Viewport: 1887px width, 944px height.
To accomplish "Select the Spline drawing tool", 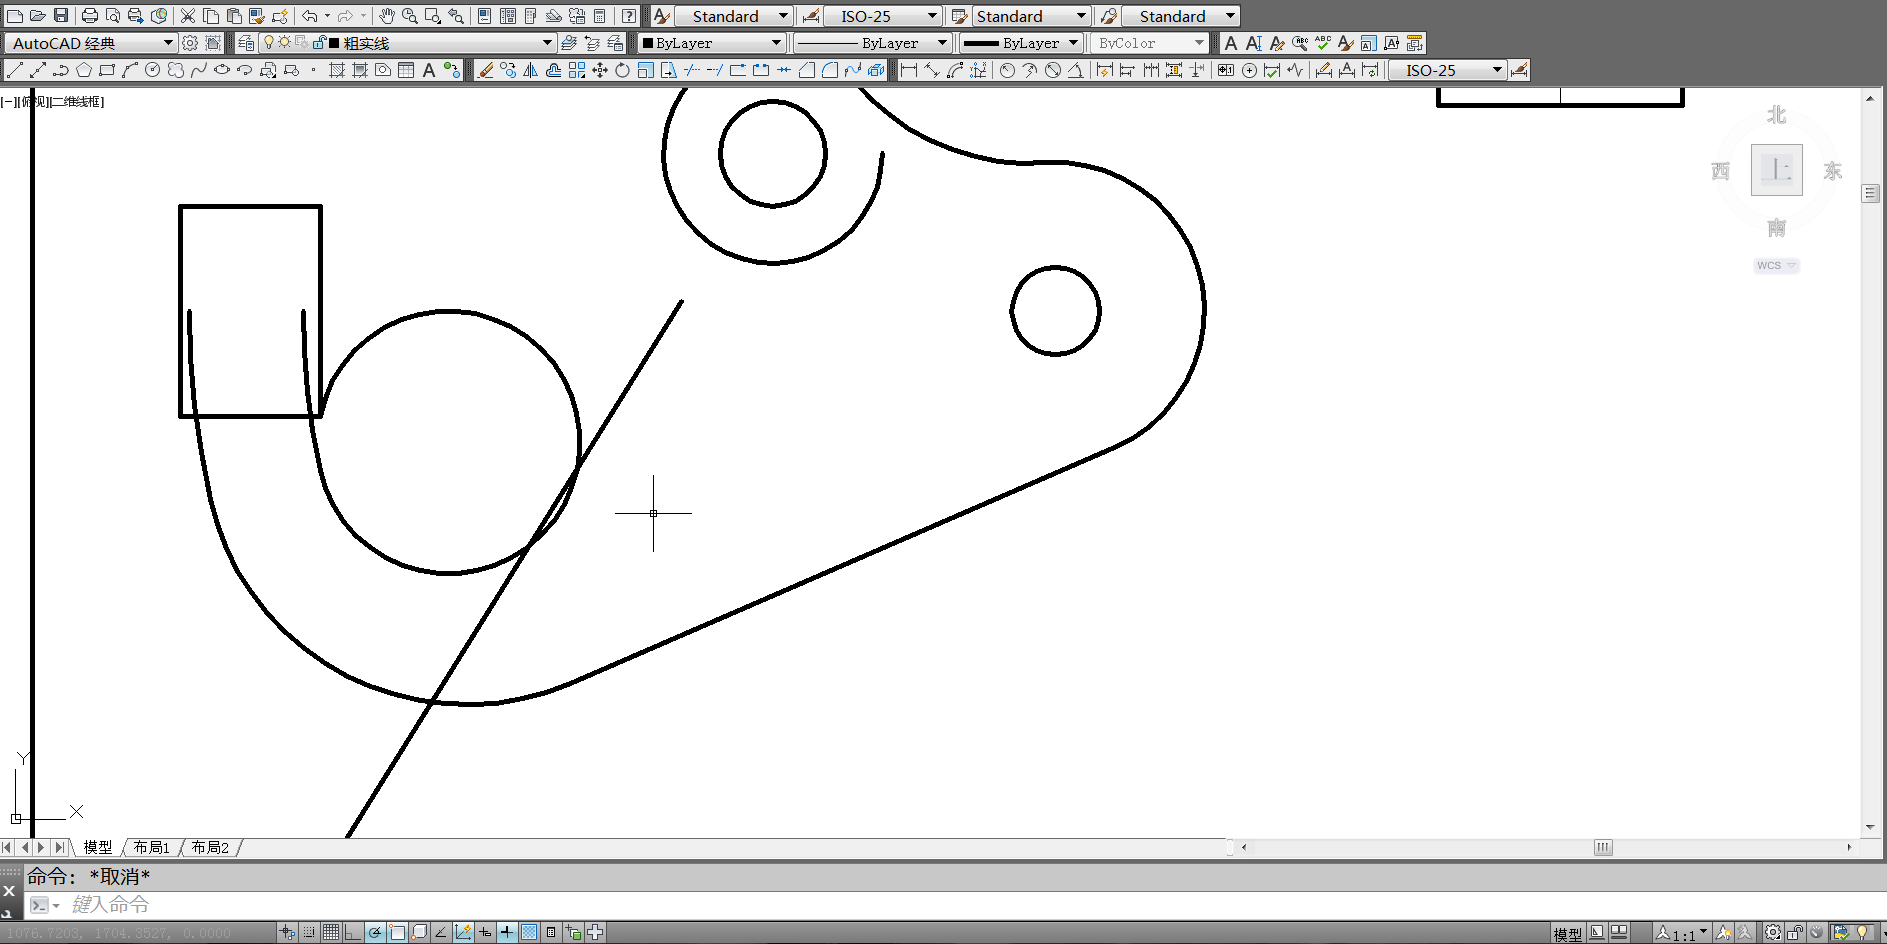I will pos(199,70).
